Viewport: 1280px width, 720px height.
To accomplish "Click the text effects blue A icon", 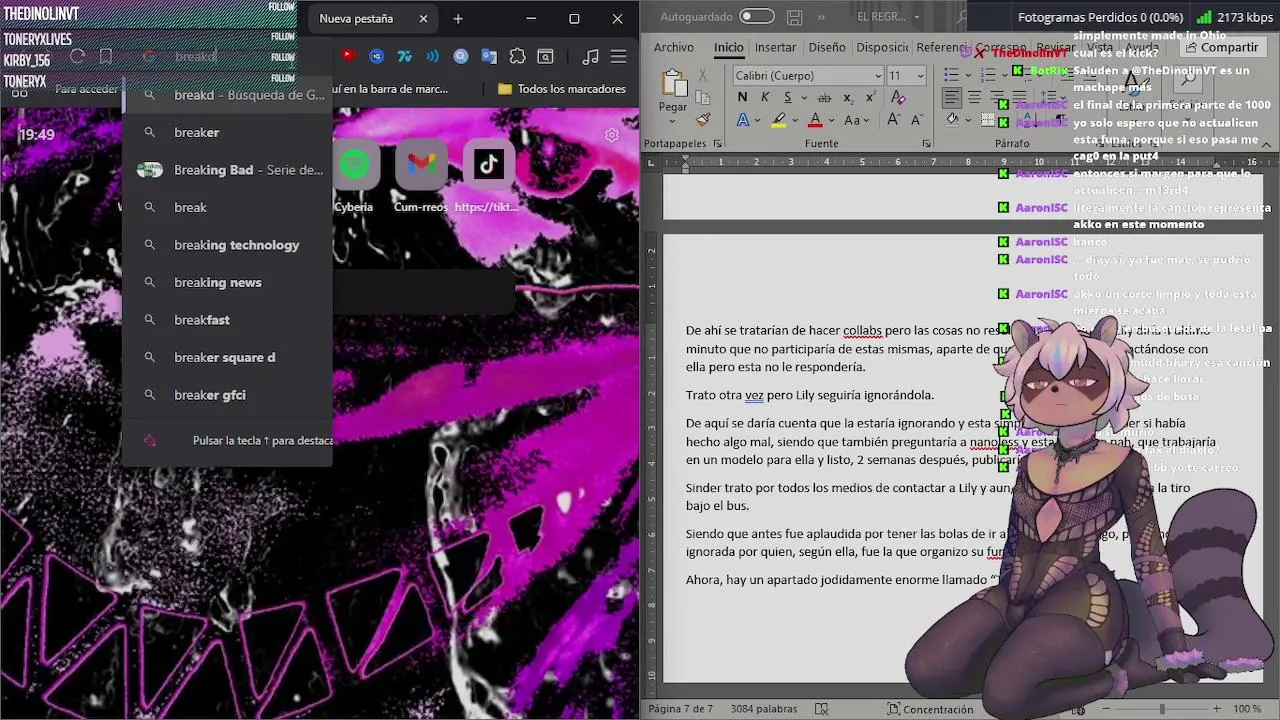I will coord(742,120).
